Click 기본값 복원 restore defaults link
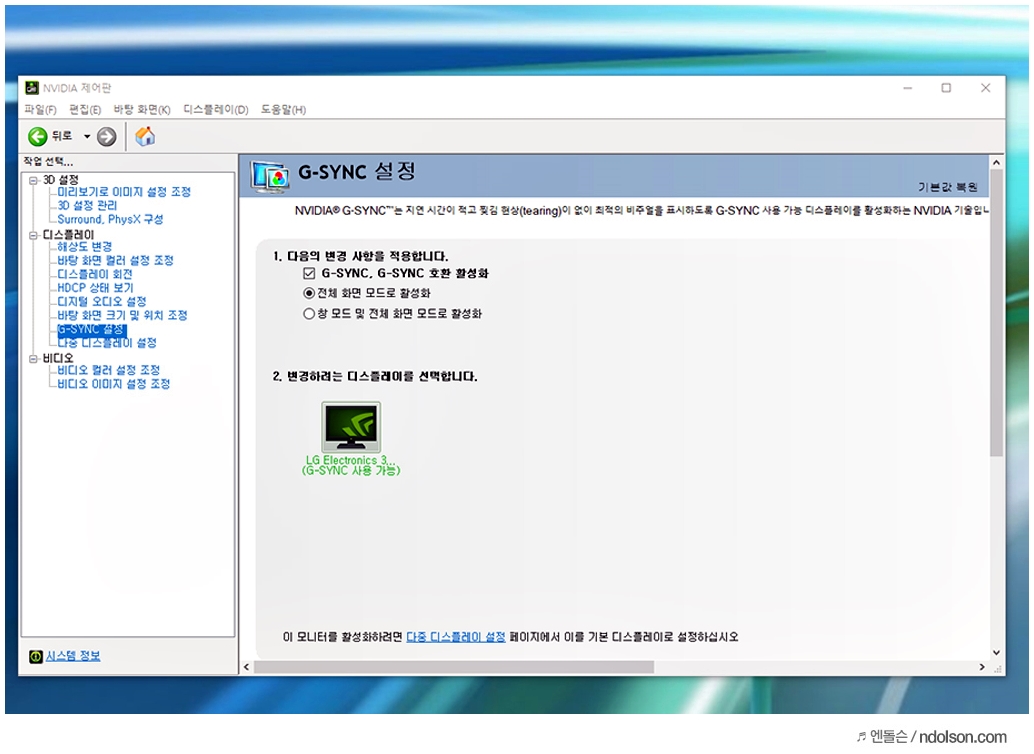This screenshot has height=754, width=1034. pyautogui.click(x=948, y=187)
